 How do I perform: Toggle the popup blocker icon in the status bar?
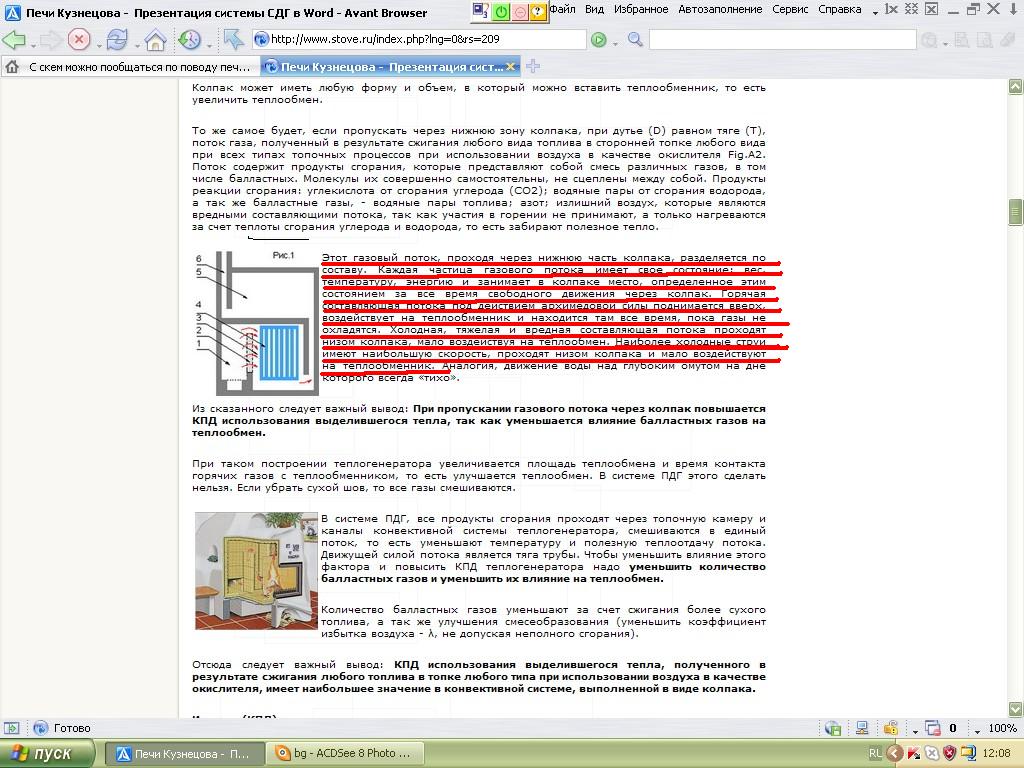click(933, 728)
